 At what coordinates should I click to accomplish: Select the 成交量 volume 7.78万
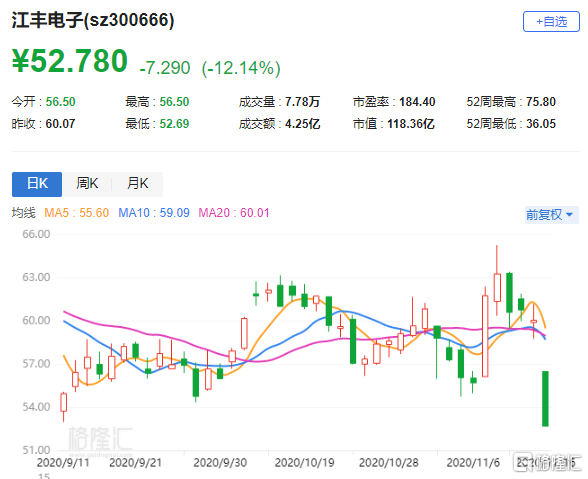(x=302, y=102)
